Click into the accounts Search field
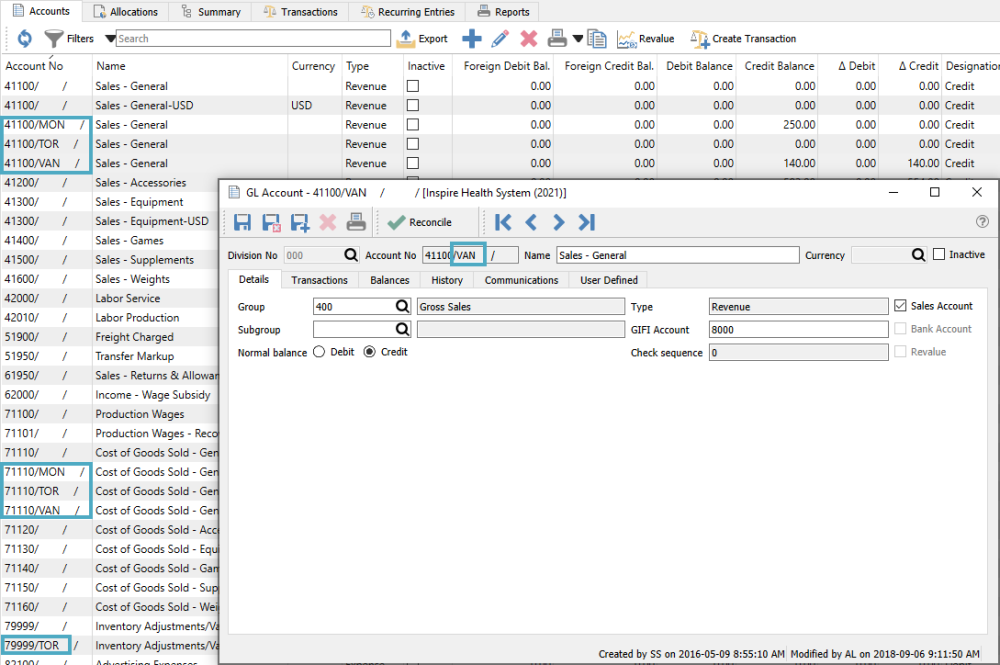Viewport: 1000px width, 665px height. tap(253, 39)
